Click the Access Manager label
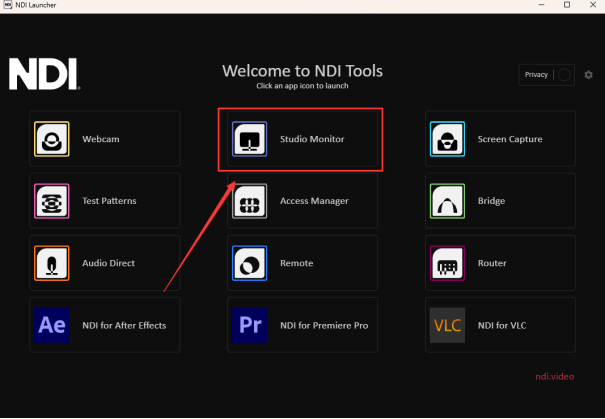This screenshot has width=605, height=419. pos(314,201)
